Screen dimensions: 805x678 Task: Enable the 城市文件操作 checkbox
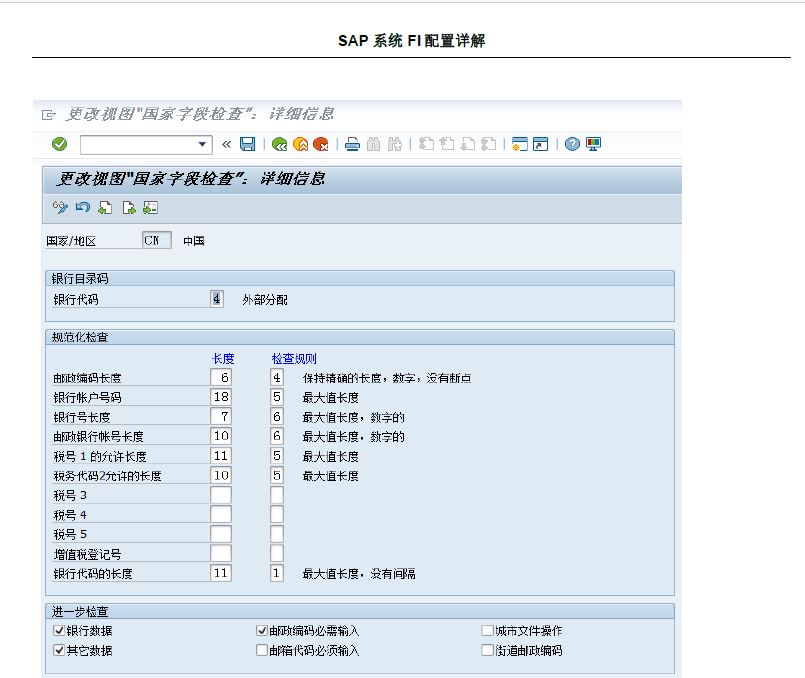(487, 630)
